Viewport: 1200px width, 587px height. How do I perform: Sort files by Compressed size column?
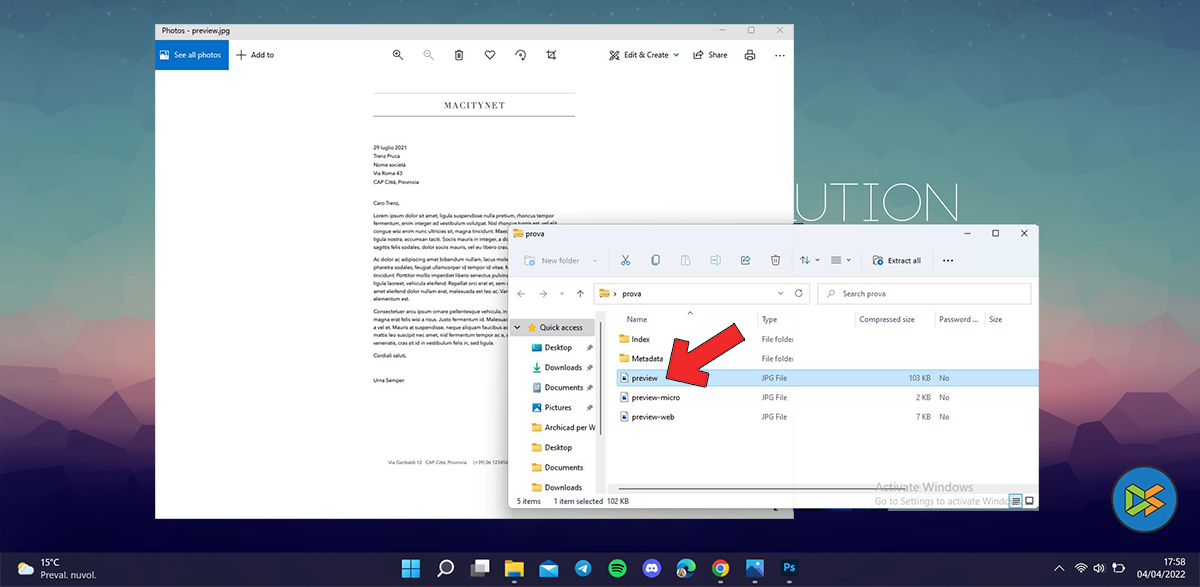886,319
